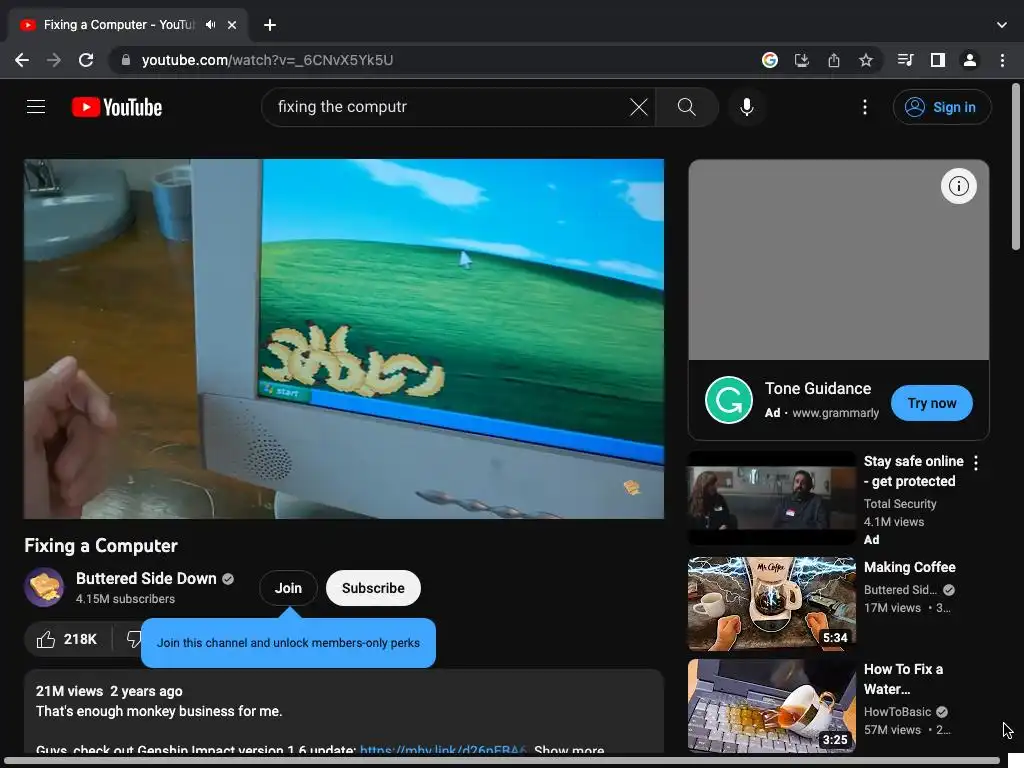Reload the current page

[x=86, y=60]
